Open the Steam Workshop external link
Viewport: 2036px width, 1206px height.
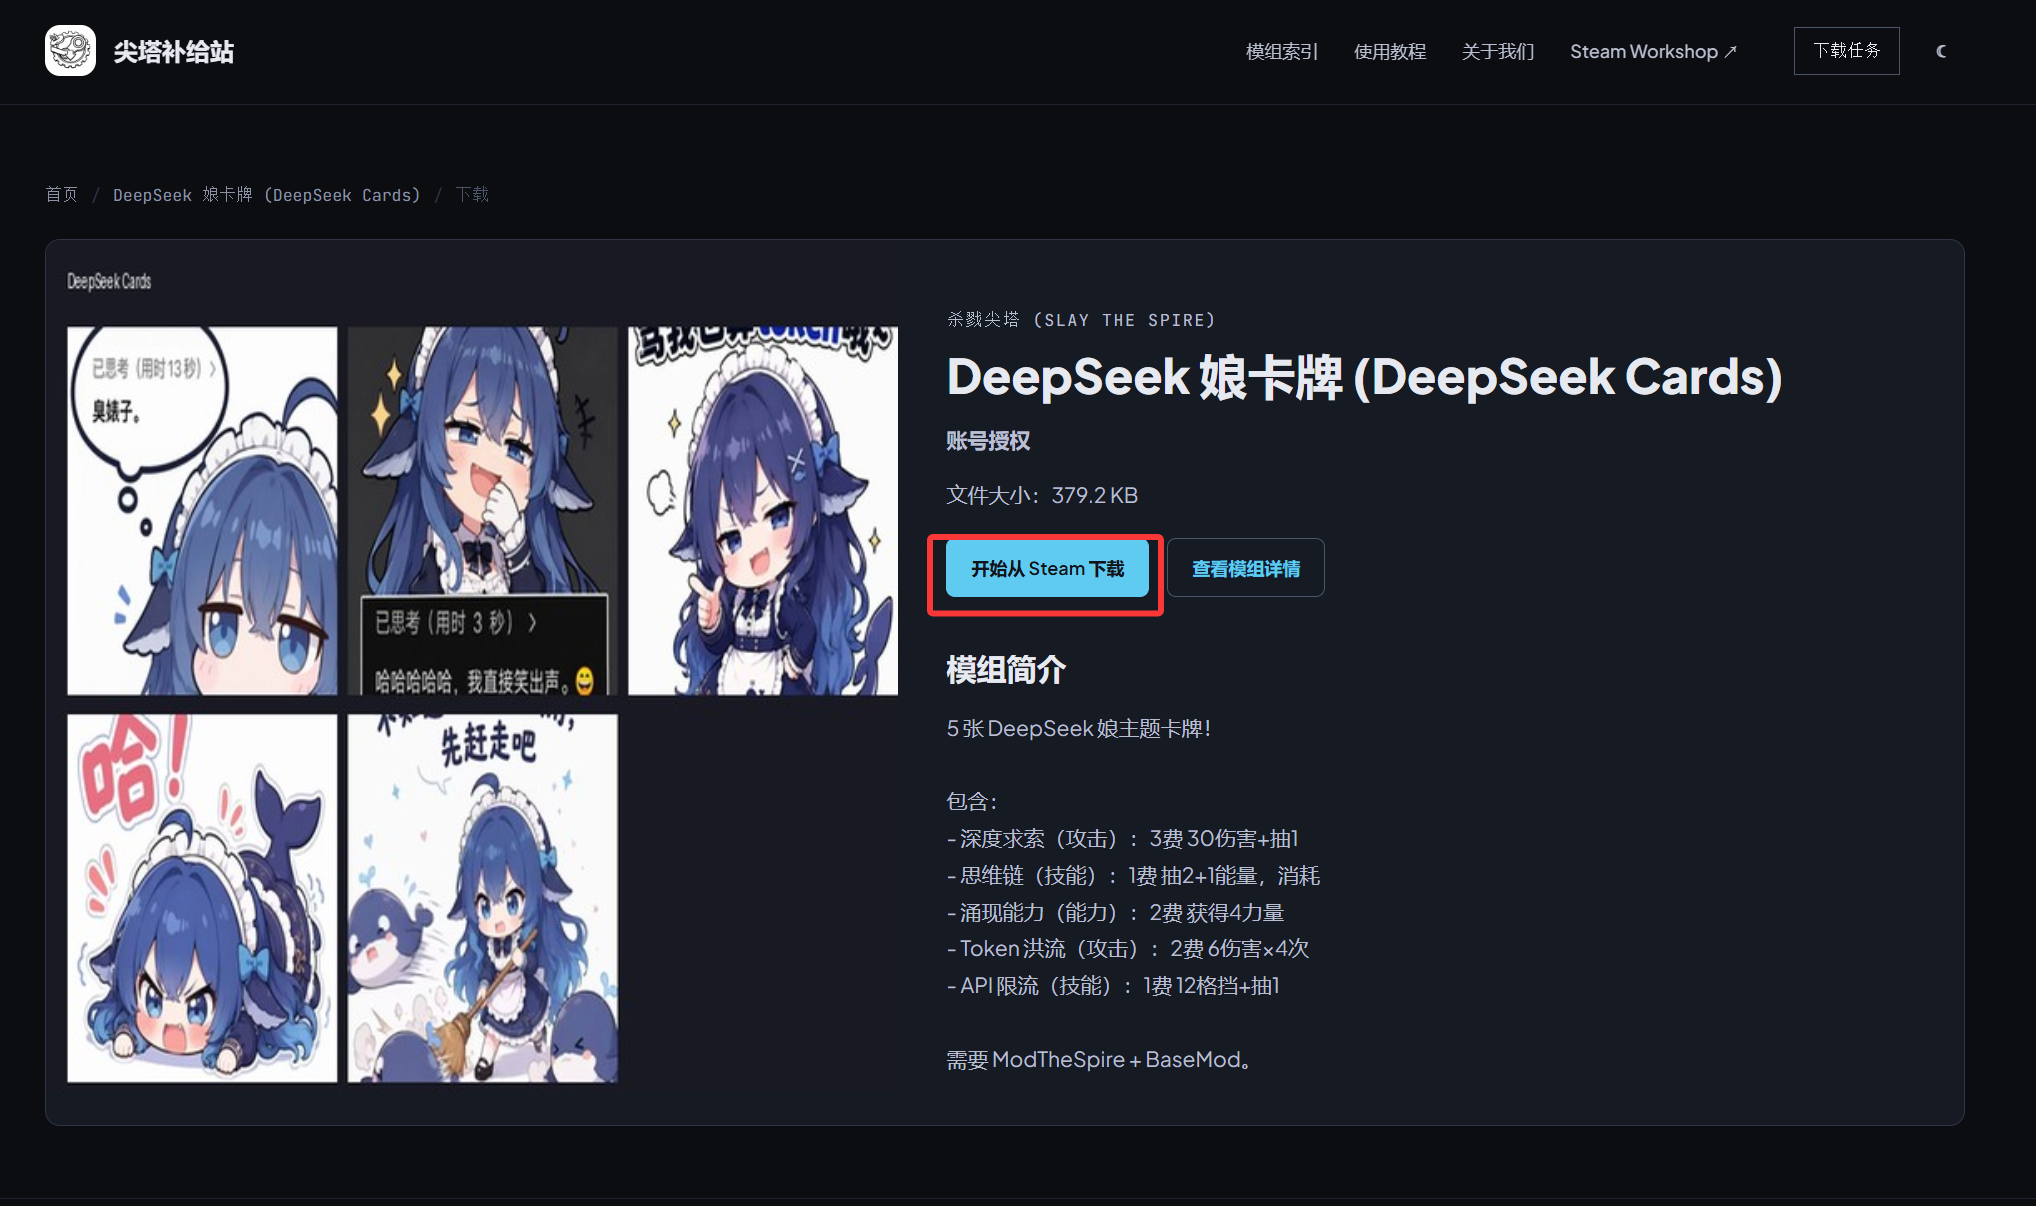[1654, 52]
